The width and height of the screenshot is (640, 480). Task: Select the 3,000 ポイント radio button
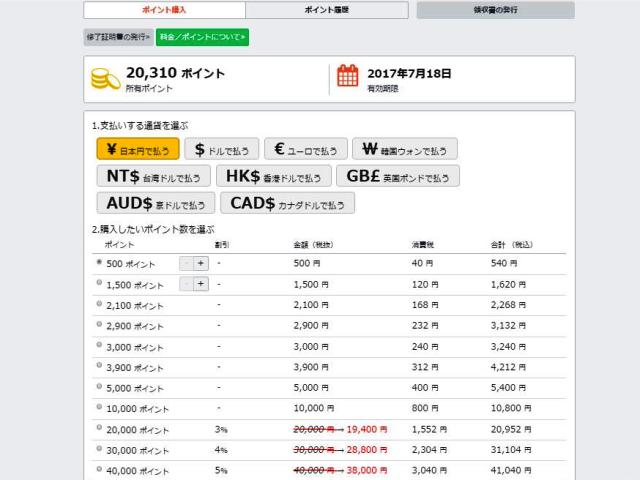tap(99, 344)
